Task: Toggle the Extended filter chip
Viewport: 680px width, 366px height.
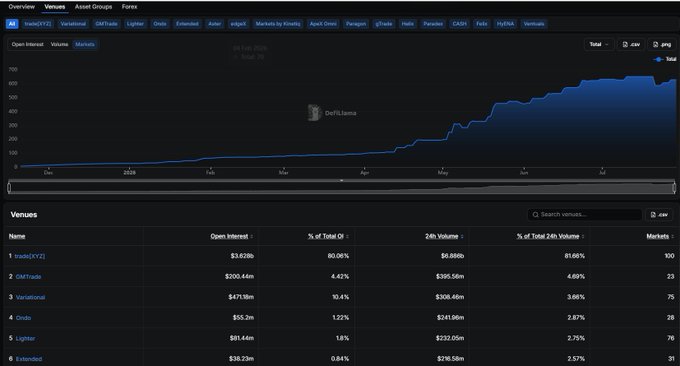Action: tap(187, 24)
